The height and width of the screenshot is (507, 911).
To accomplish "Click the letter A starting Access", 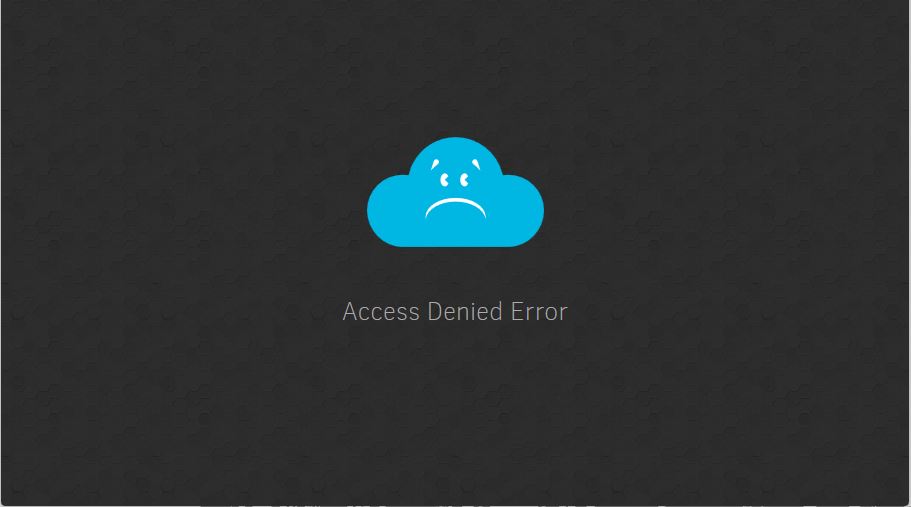I will (x=350, y=312).
